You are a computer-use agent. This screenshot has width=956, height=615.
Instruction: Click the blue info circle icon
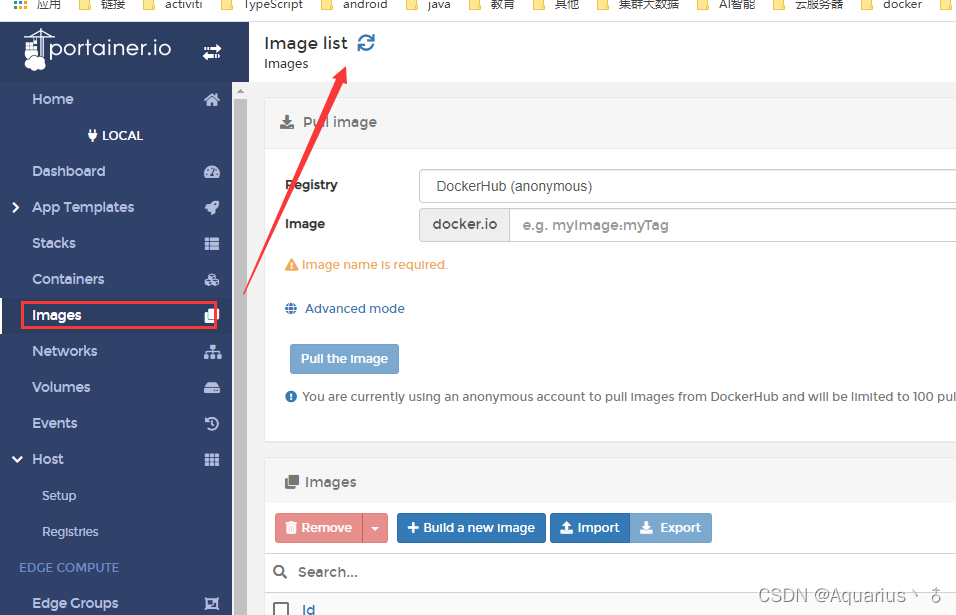291,397
